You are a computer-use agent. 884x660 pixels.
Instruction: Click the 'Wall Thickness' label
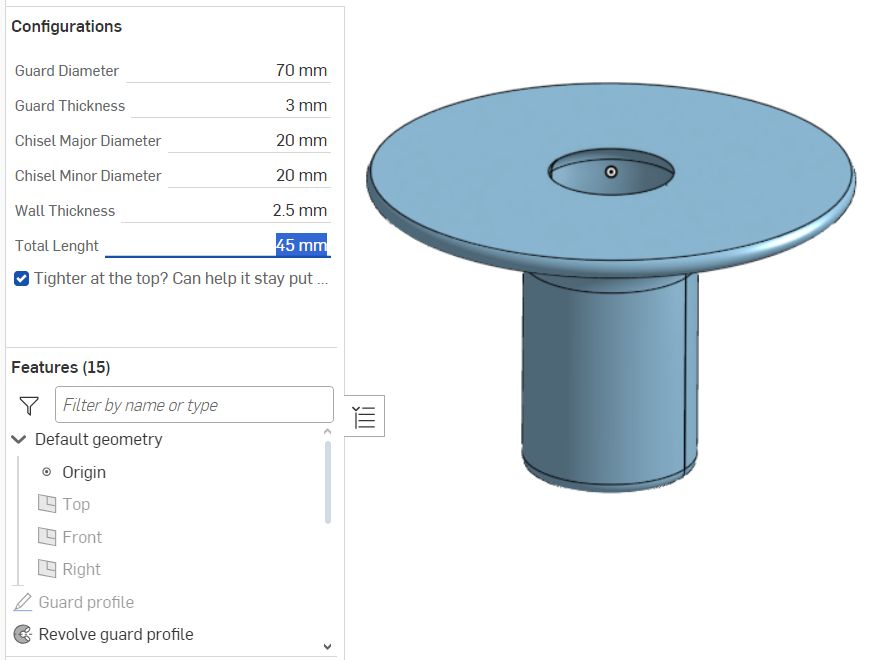click(65, 211)
